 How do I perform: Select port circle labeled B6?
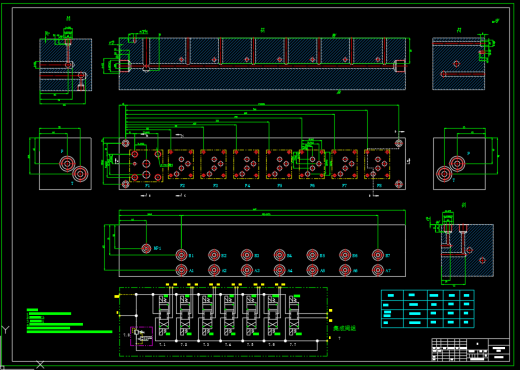pos(345,255)
